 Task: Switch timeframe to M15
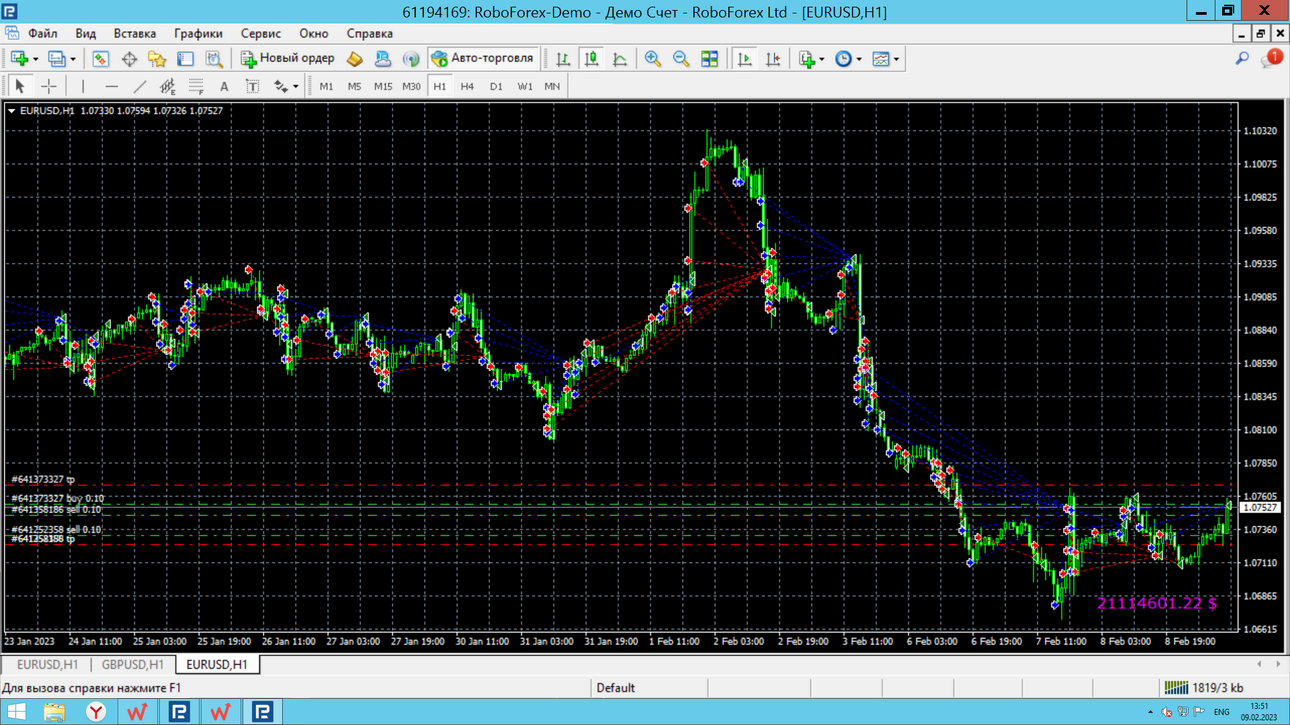coord(383,86)
